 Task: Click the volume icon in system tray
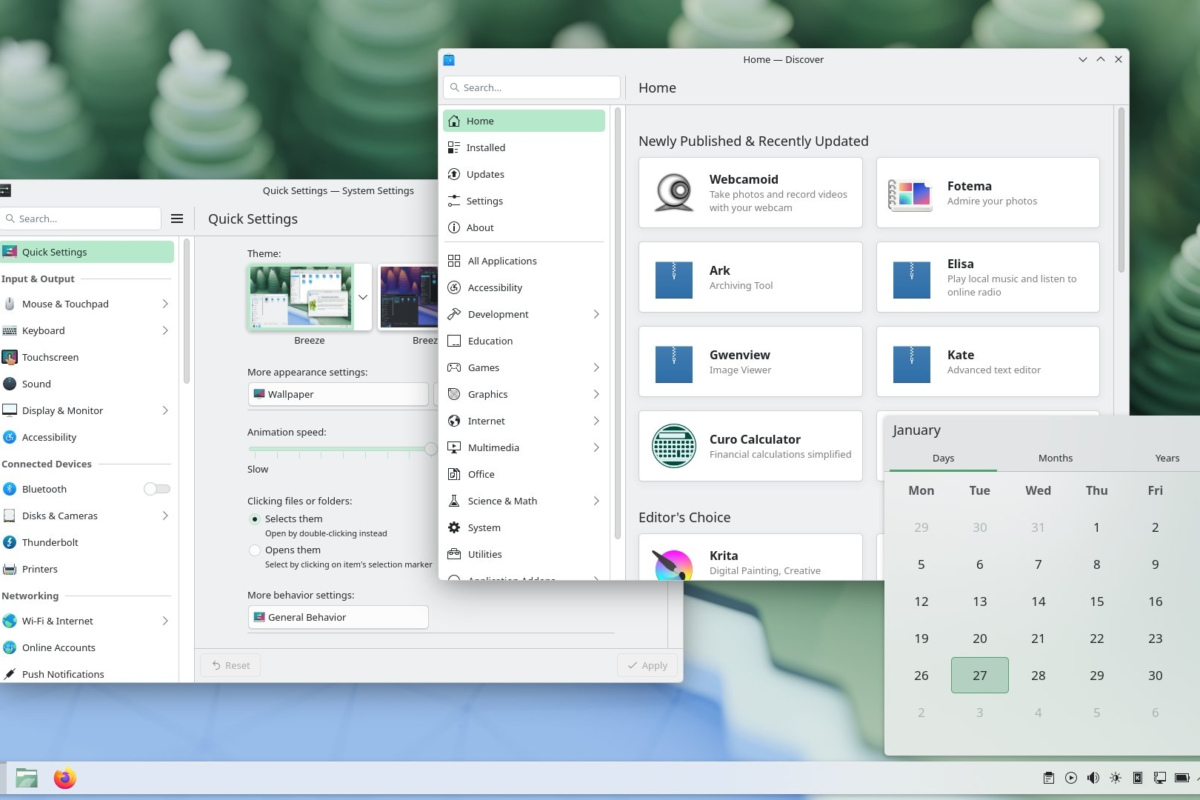1093,778
